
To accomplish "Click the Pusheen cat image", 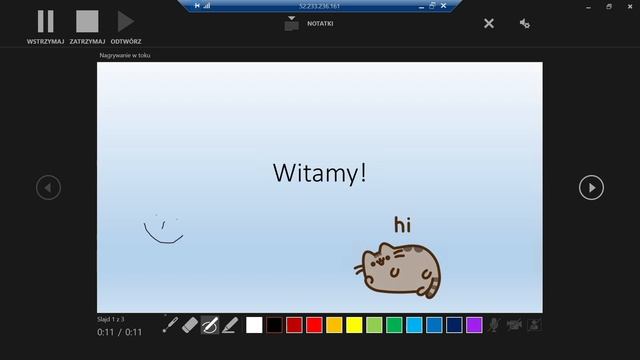I will tap(398, 270).
